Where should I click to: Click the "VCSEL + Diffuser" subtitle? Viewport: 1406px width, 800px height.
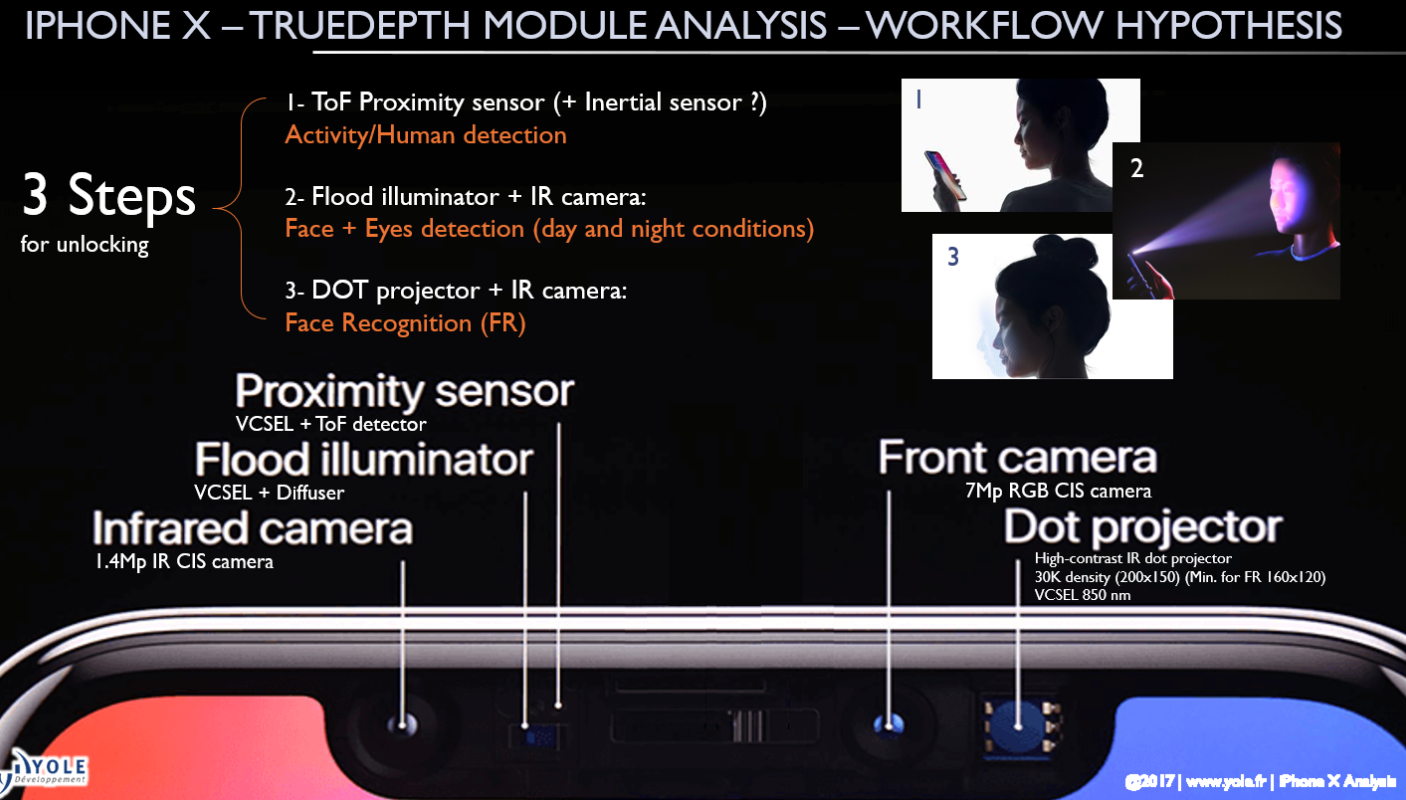click(x=269, y=492)
